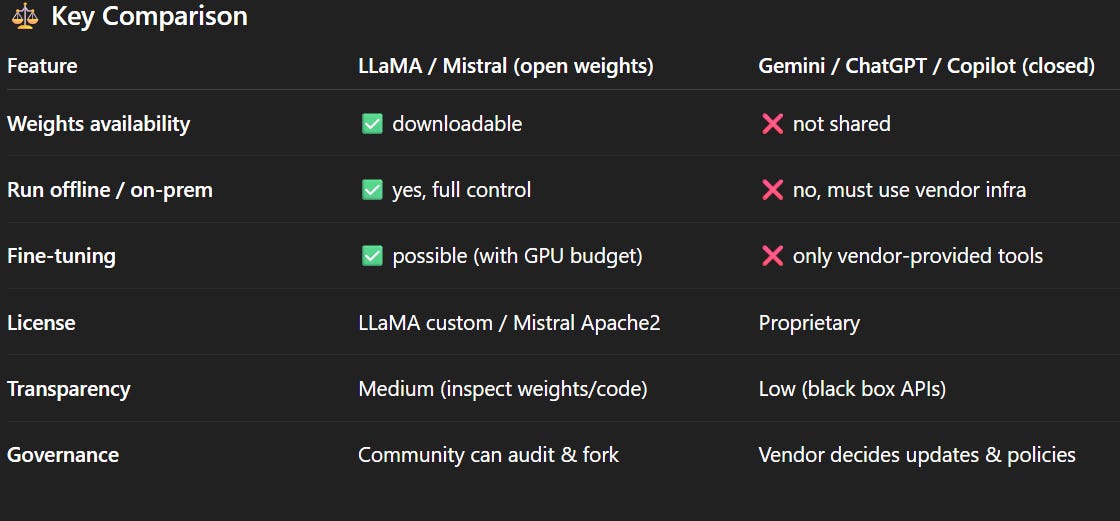Screen dimensions: 1120x521
Task: Click the License row label
Action: point(41,323)
